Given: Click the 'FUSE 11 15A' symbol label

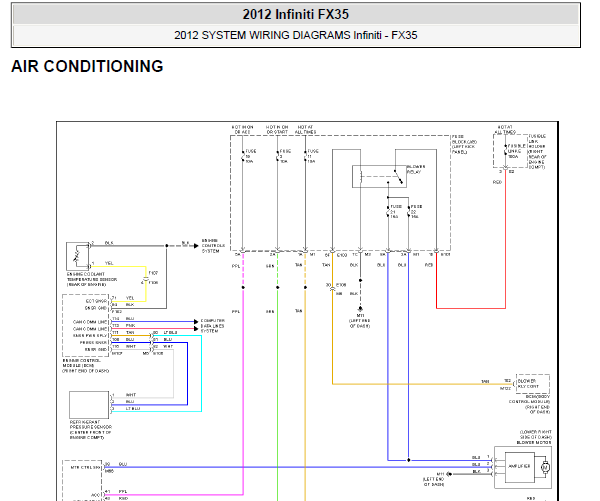Looking at the screenshot, I should (x=313, y=156).
